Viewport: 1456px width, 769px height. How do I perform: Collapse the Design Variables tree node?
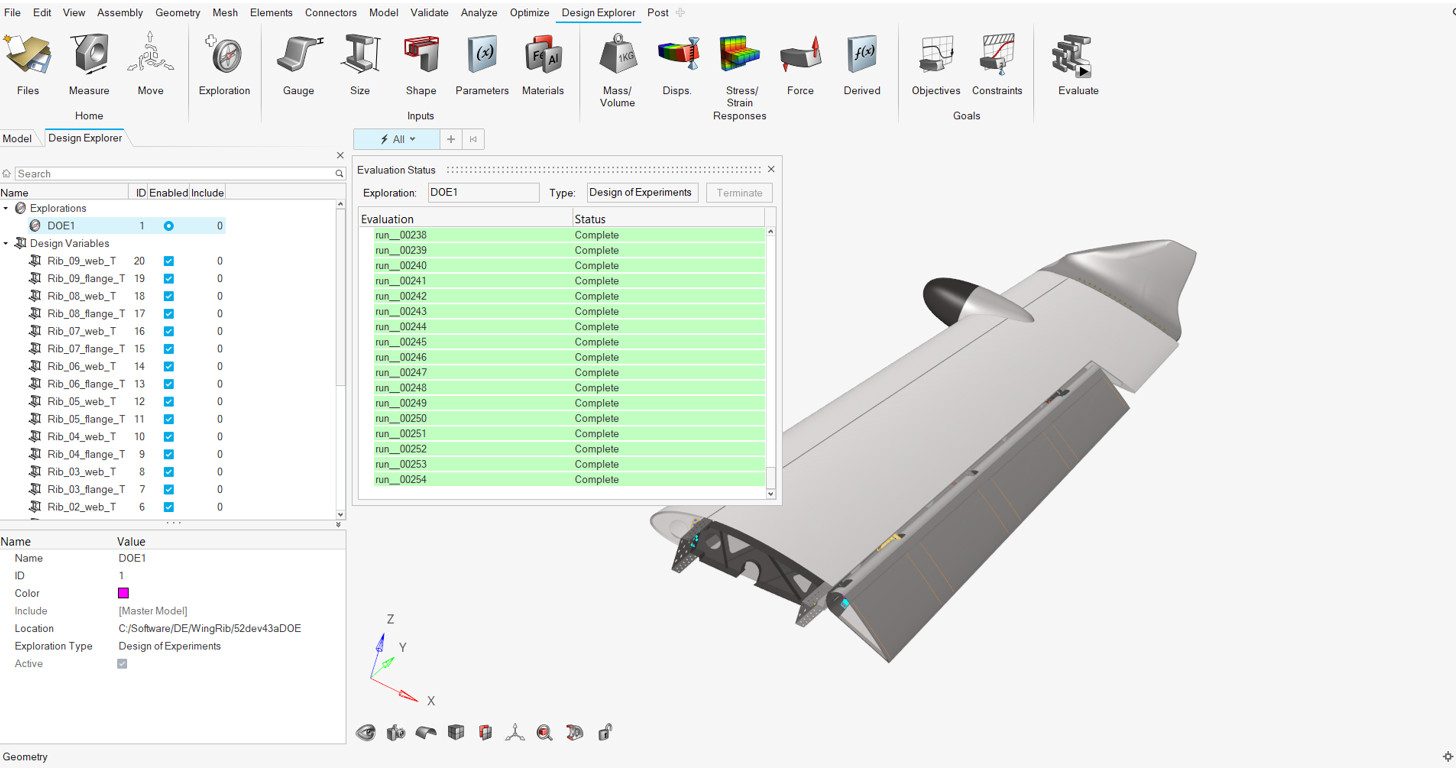tap(8, 243)
